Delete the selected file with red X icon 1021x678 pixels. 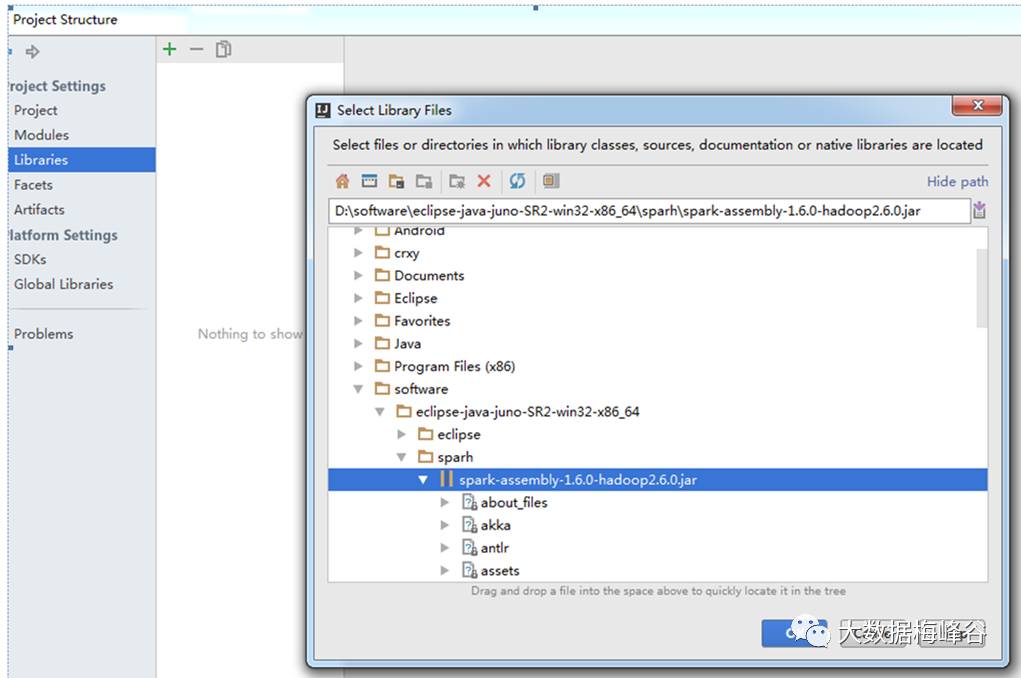click(484, 181)
